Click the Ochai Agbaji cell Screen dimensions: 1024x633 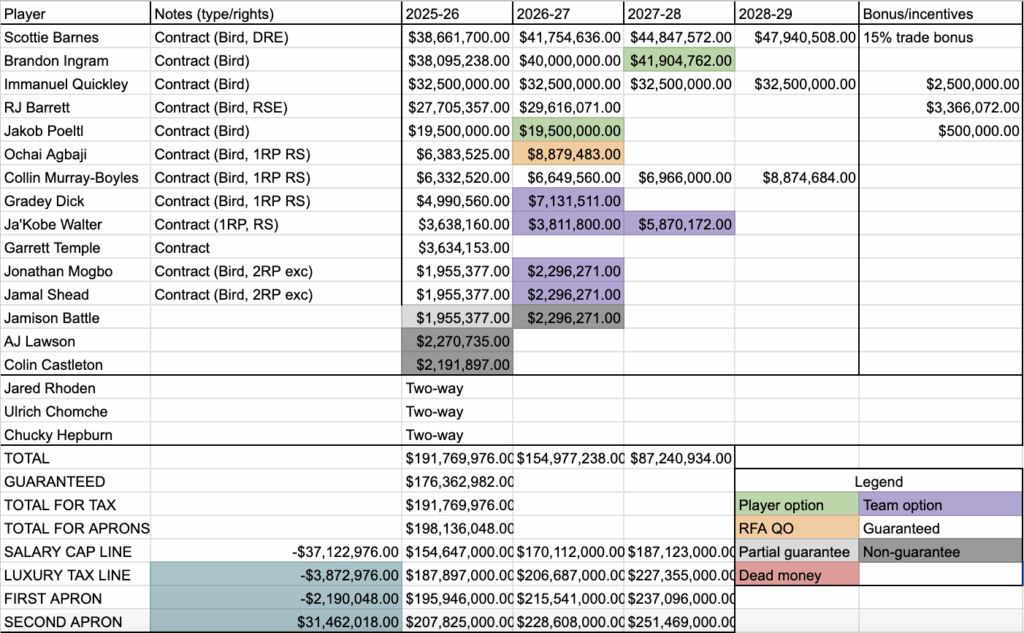(75, 154)
